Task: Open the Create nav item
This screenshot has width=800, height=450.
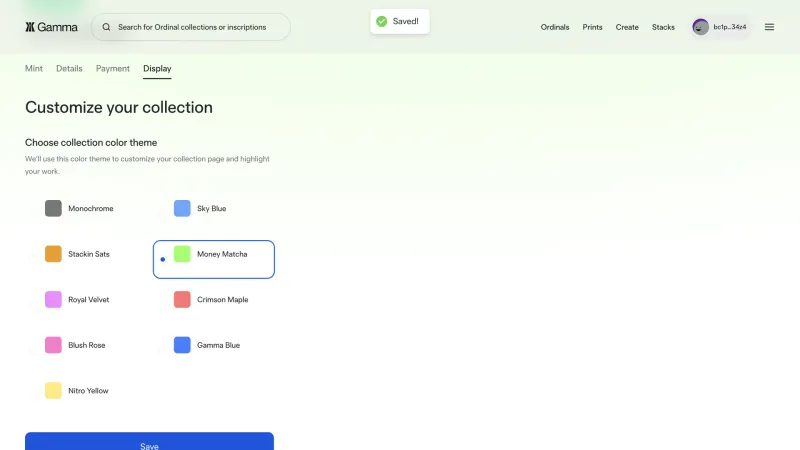Action: point(627,27)
